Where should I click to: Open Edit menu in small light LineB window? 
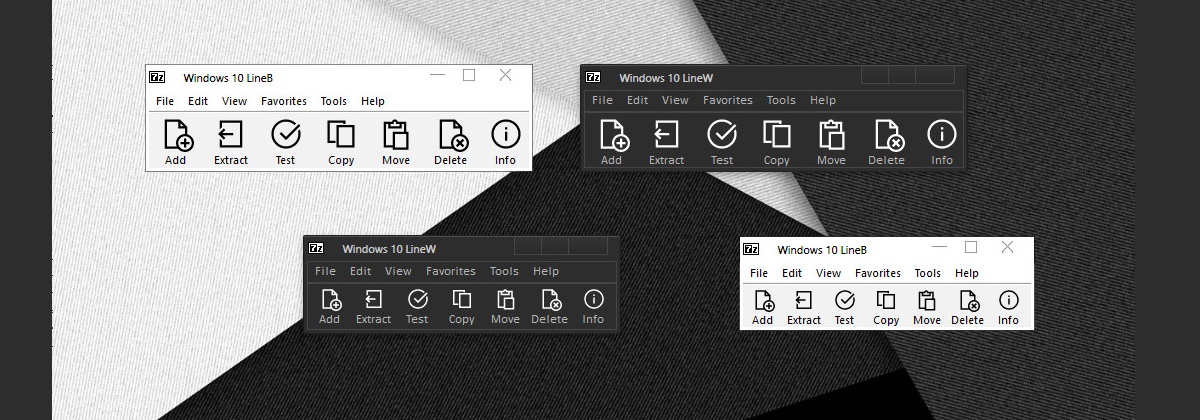[792, 273]
